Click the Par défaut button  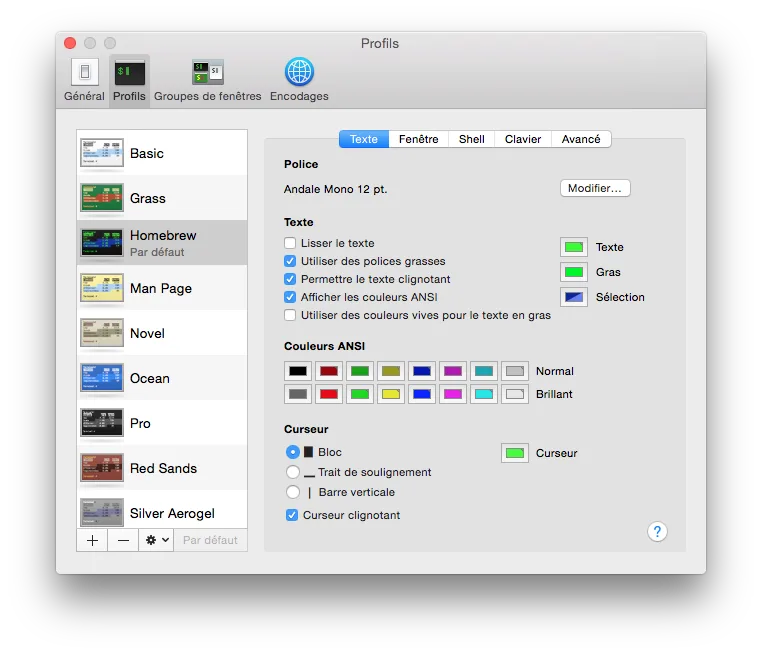tap(210, 540)
